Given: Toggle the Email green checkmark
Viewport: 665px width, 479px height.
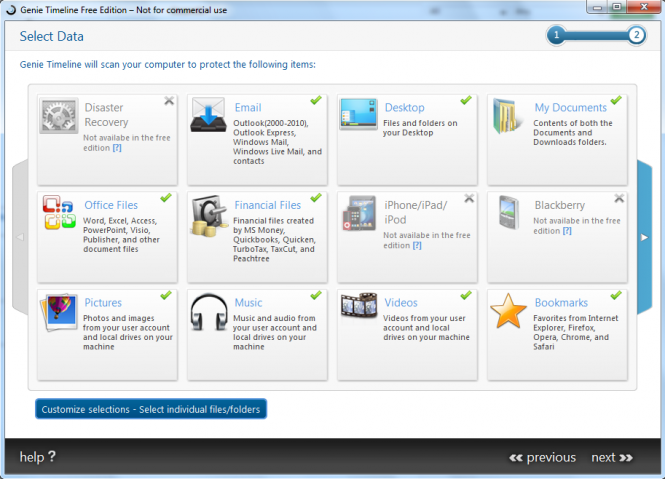Looking at the screenshot, I should (316, 100).
